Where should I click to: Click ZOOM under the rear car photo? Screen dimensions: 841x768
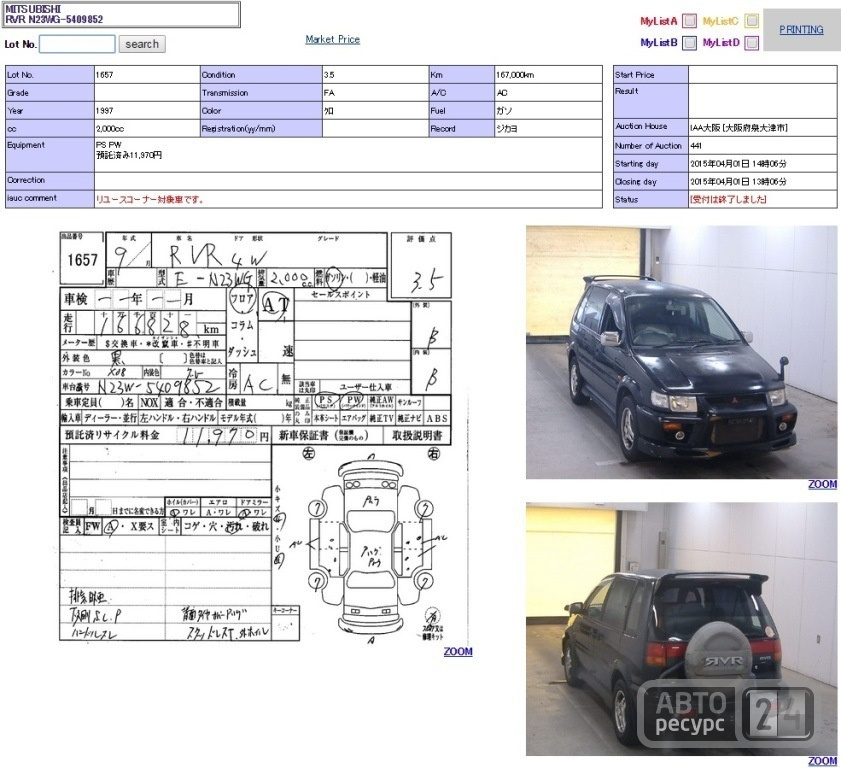click(x=822, y=760)
